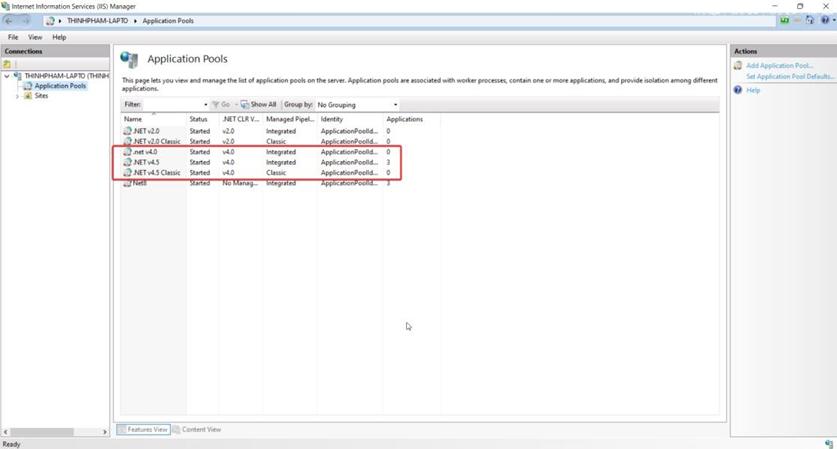837x449 pixels.
Task: Open the Filter field dropdown arrow
Action: [x=205, y=105]
